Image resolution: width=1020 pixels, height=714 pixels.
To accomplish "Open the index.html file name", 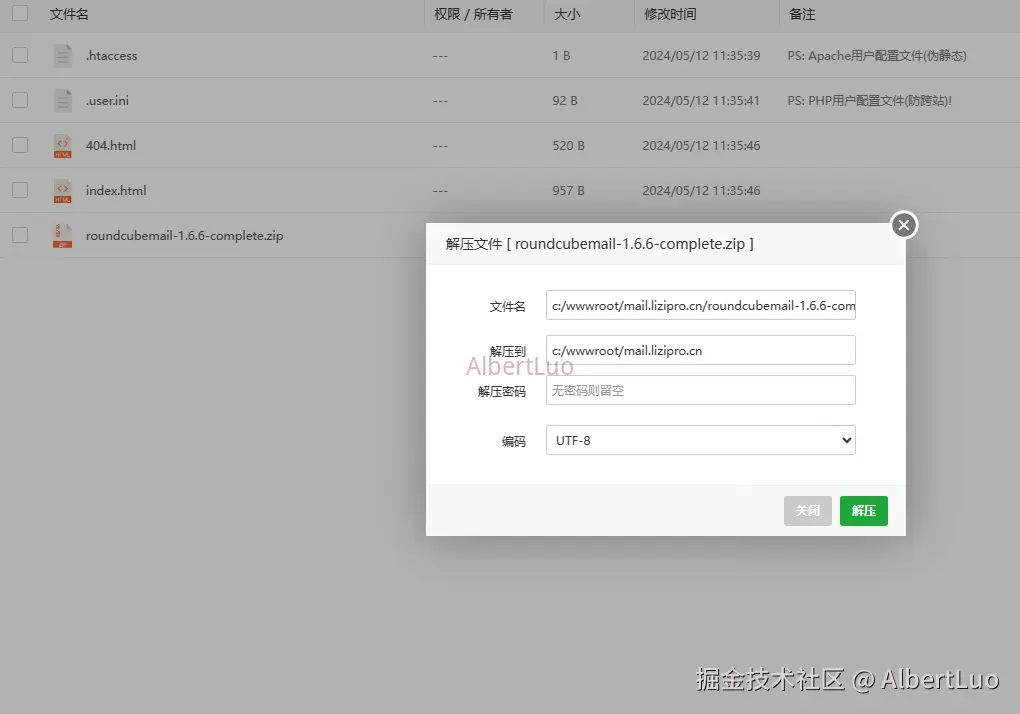I will click(116, 191).
